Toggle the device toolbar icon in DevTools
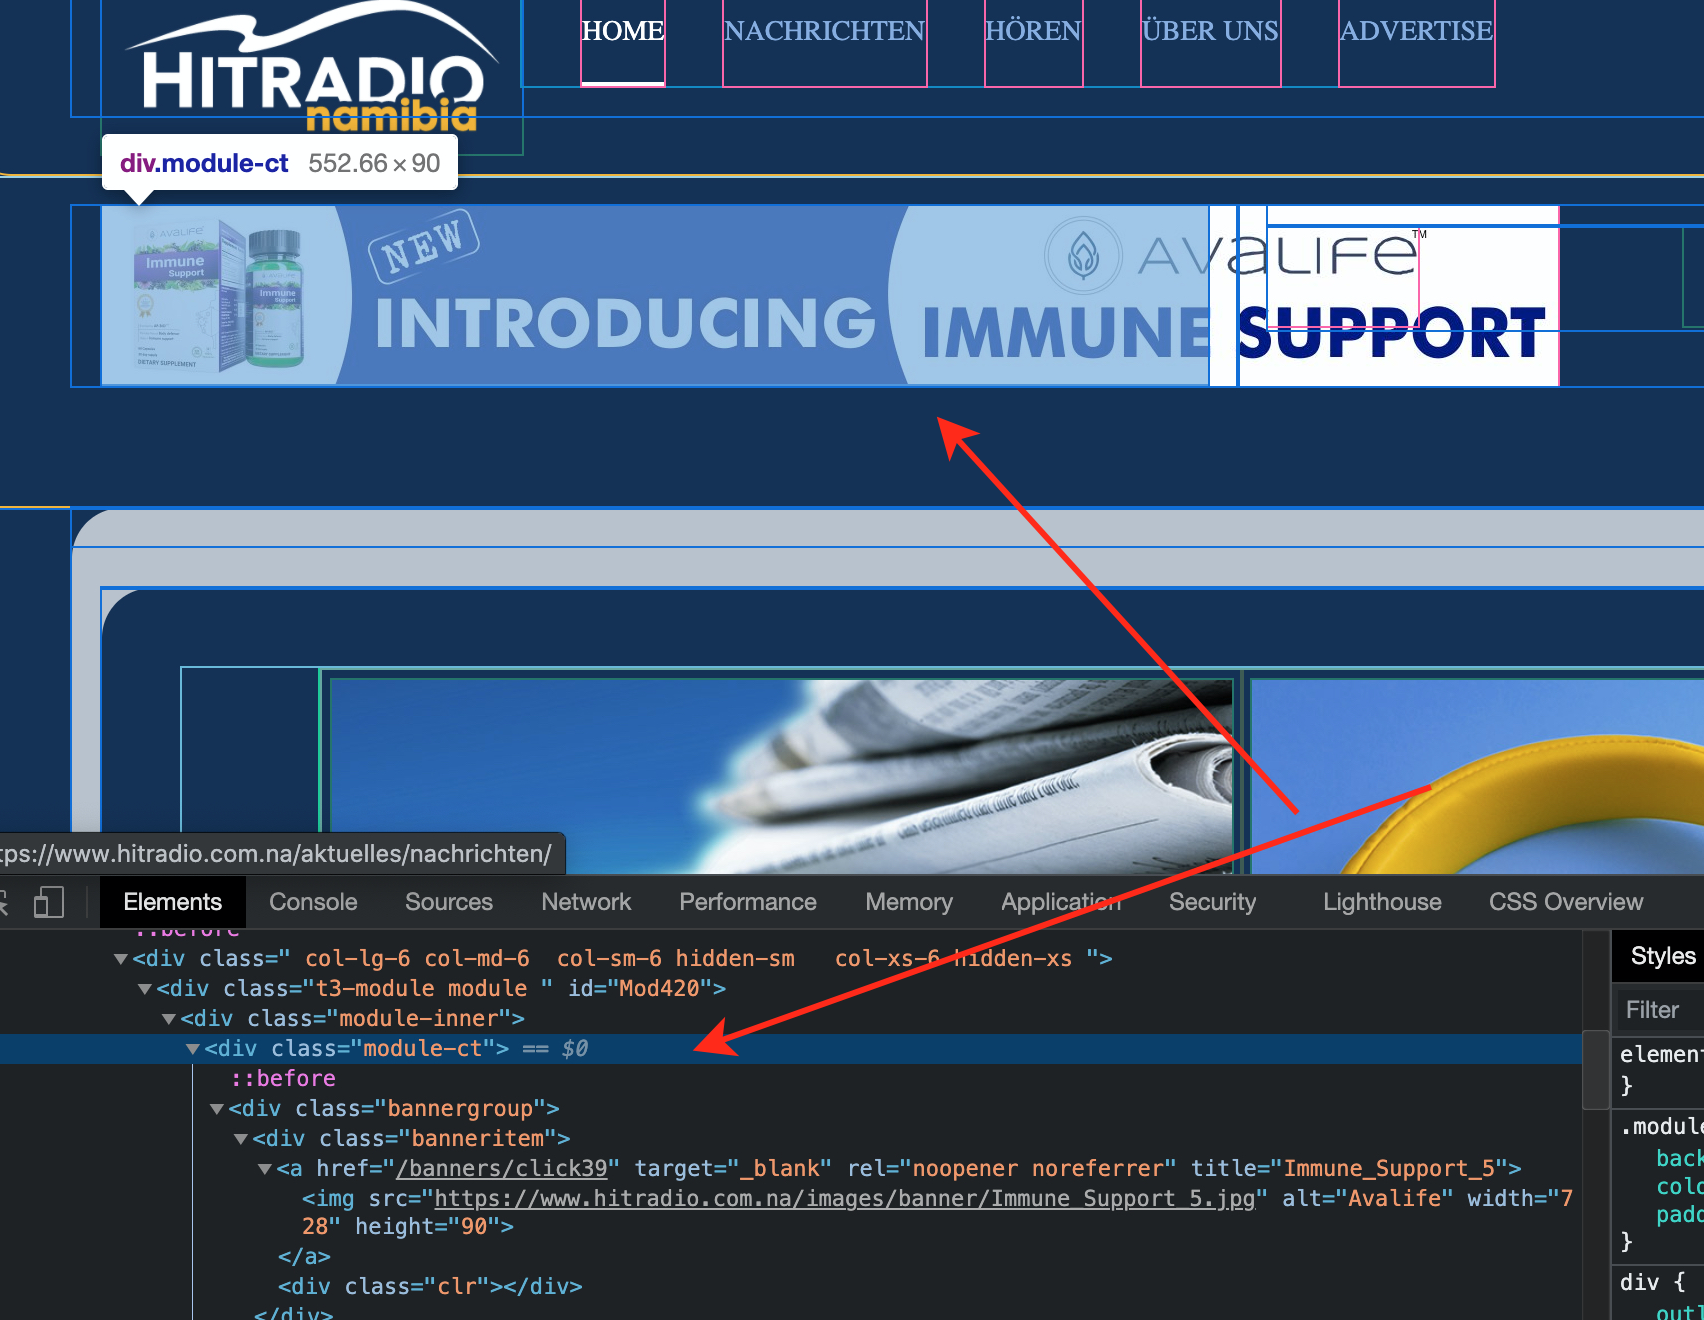Viewport: 1704px width, 1320px height. coord(48,902)
